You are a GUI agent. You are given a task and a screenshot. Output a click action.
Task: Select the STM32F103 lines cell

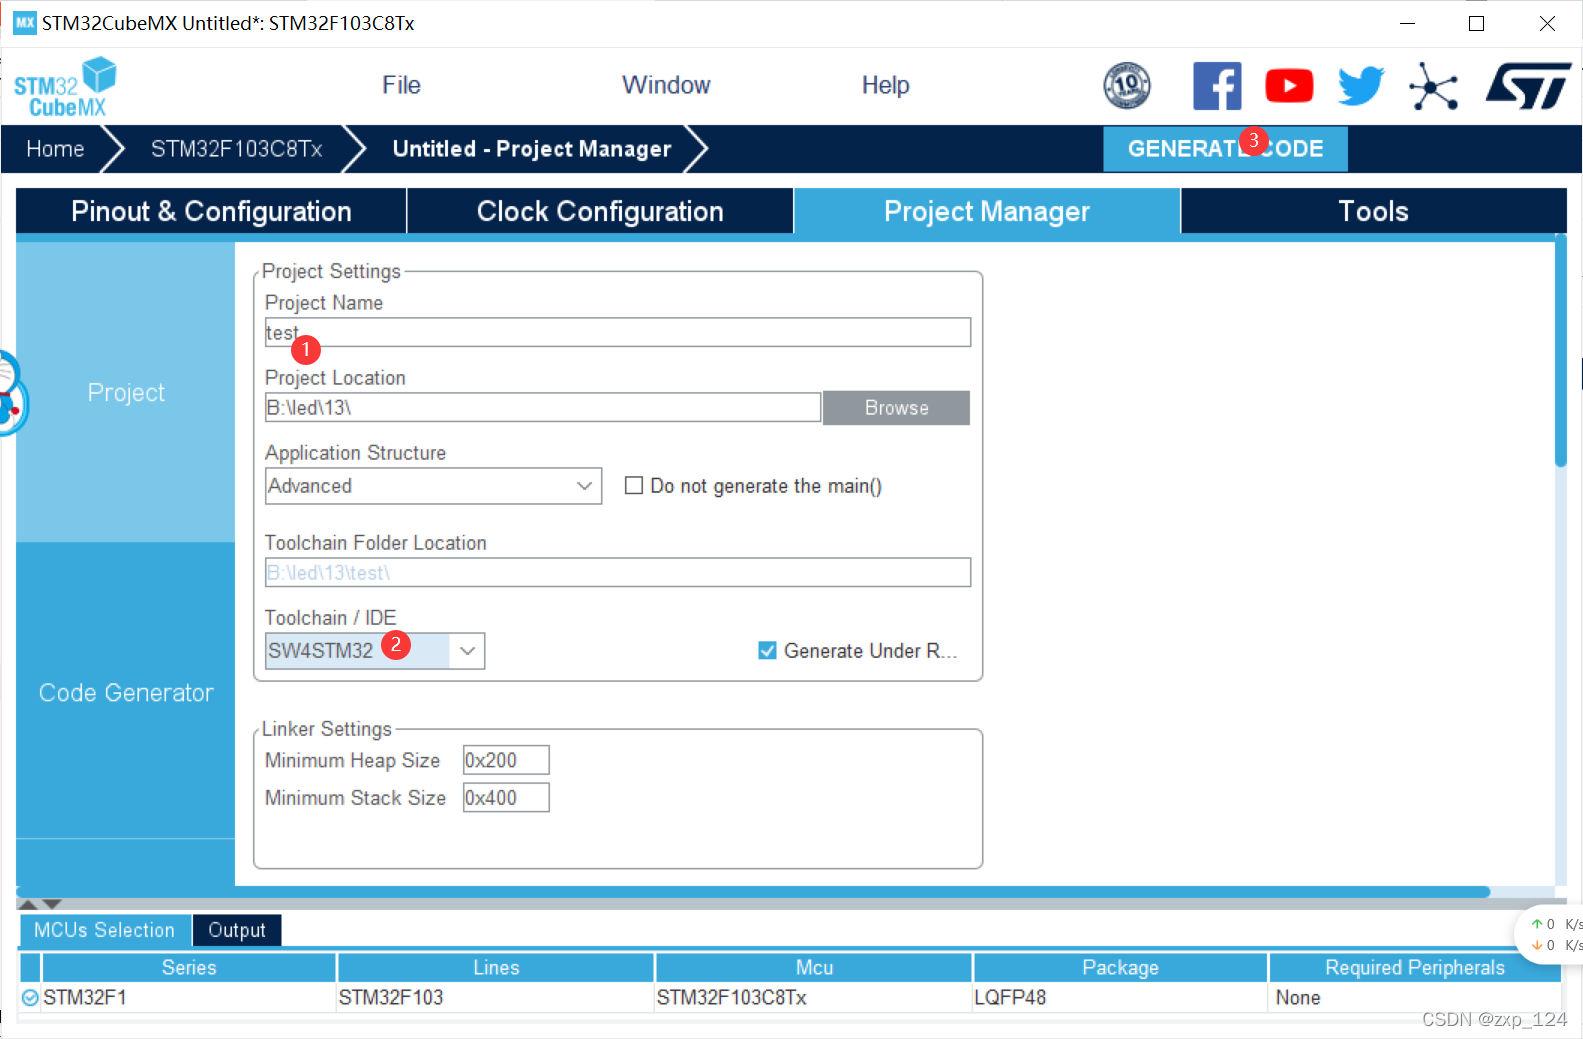point(496,997)
